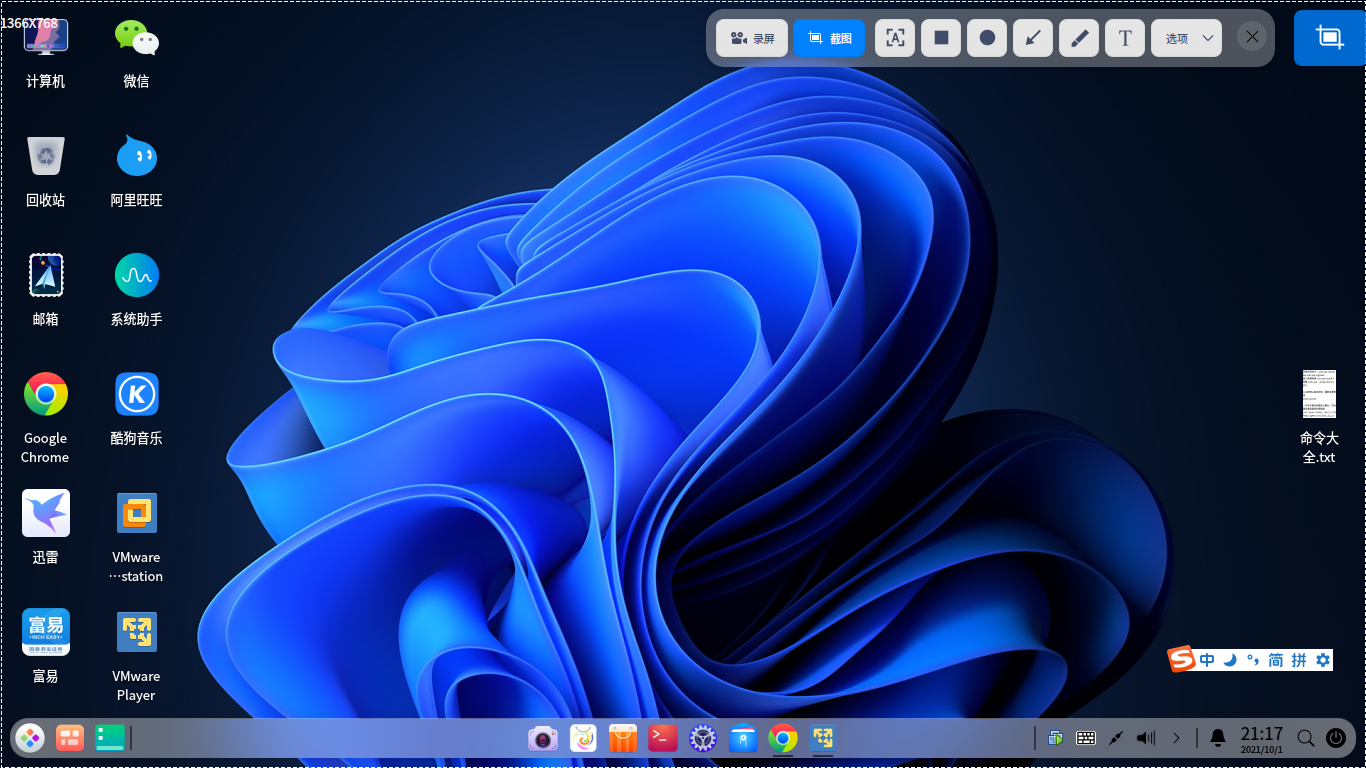Toggle Sogou simplified/traditional 简 switch

coord(1275,660)
